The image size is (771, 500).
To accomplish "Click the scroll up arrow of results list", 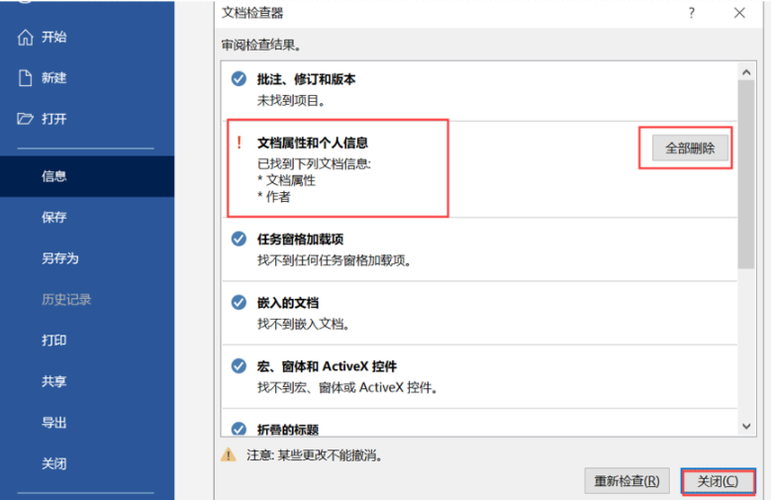I will pos(746,72).
